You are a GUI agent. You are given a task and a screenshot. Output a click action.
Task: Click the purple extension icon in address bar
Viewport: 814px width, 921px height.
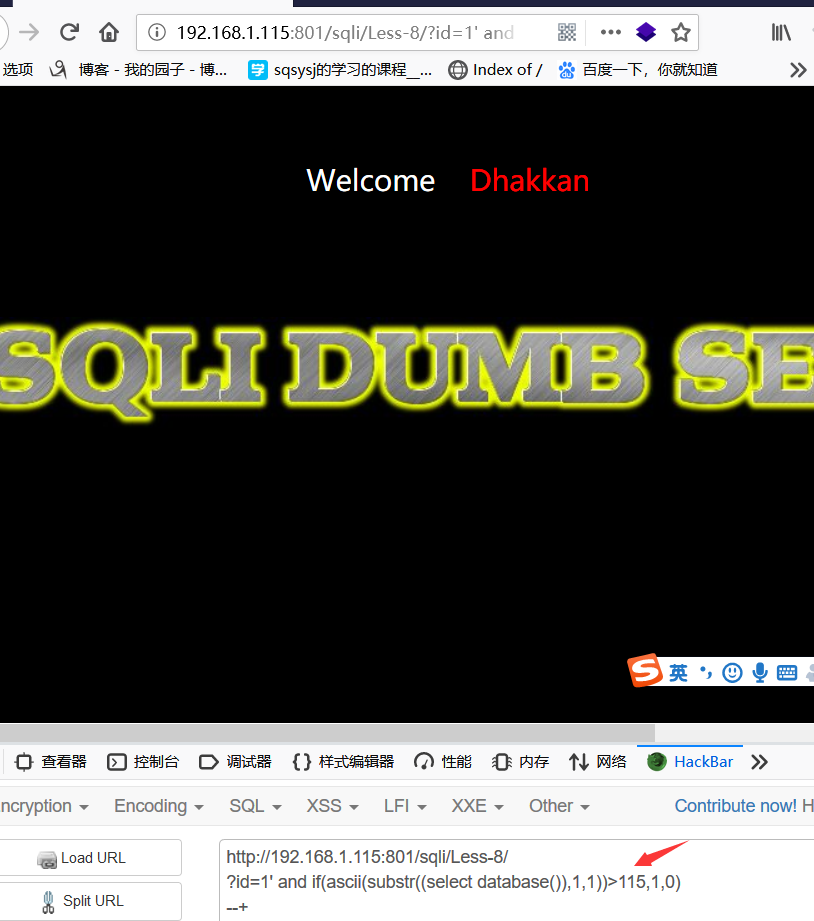[x=645, y=32]
